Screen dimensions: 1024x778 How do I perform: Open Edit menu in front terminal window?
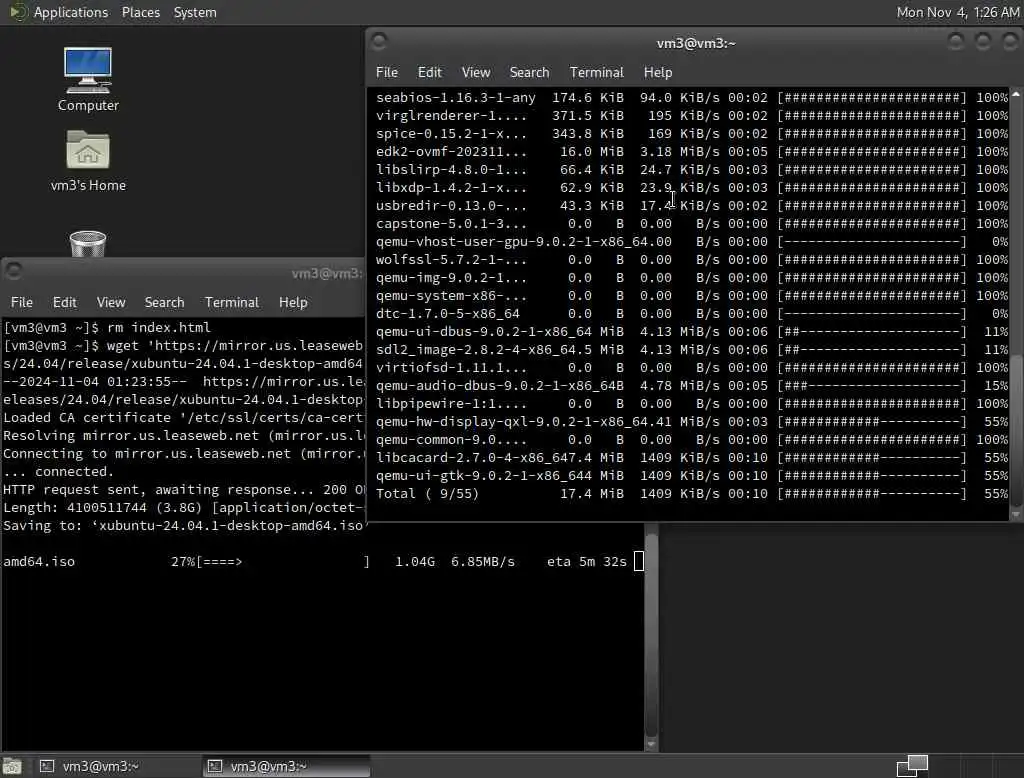coord(430,73)
